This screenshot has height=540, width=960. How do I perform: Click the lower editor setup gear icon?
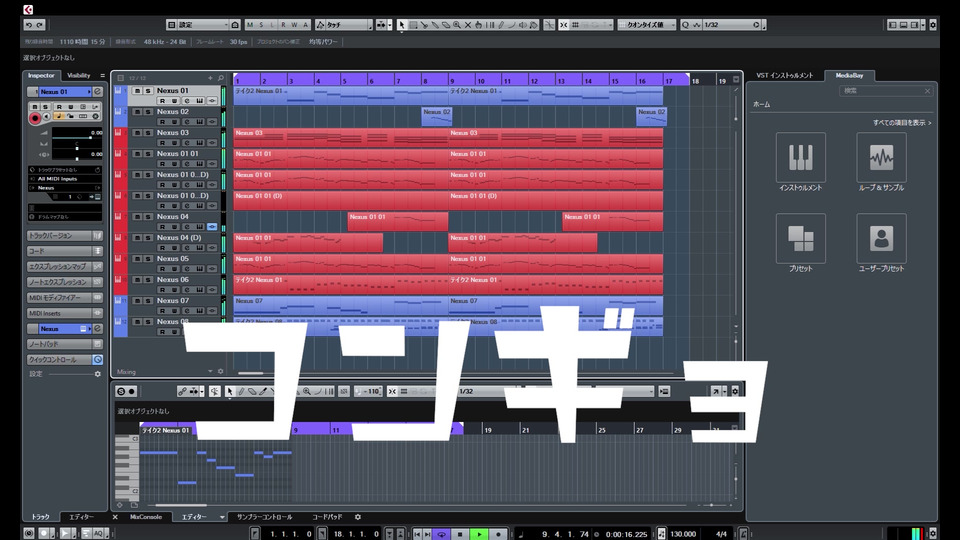[735, 391]
